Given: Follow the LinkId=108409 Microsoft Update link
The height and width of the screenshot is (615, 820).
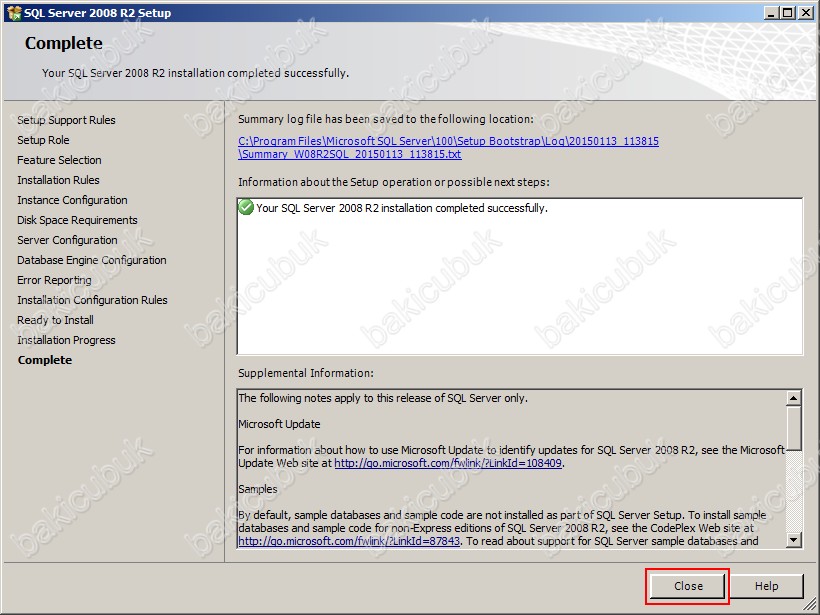Looking at the screenshot, I should click(448, 463).
